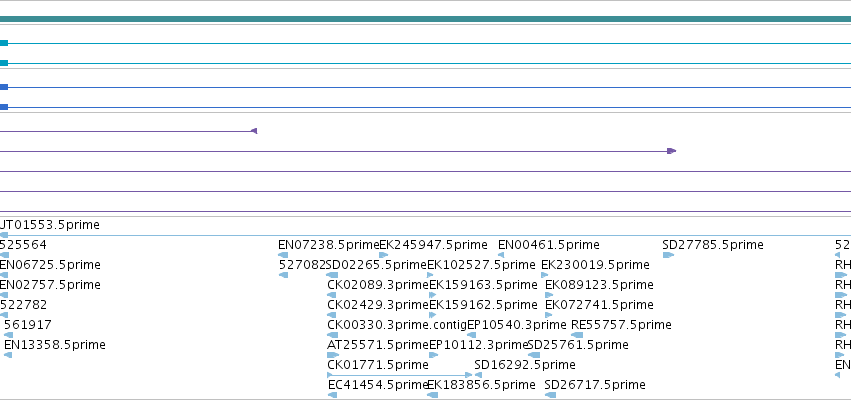Open the EK102527.5prime label

[481, 265]
